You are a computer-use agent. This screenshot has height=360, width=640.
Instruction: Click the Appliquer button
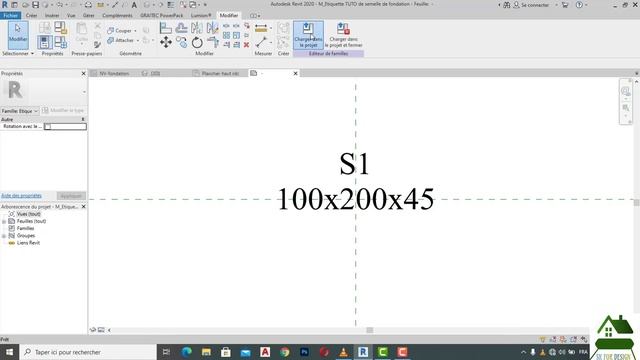coord(71,196)
